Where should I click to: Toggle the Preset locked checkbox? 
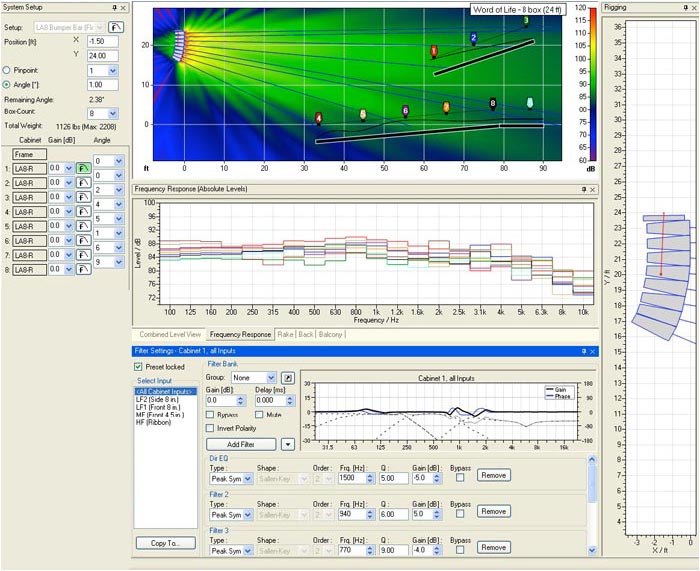click(139, 367)
